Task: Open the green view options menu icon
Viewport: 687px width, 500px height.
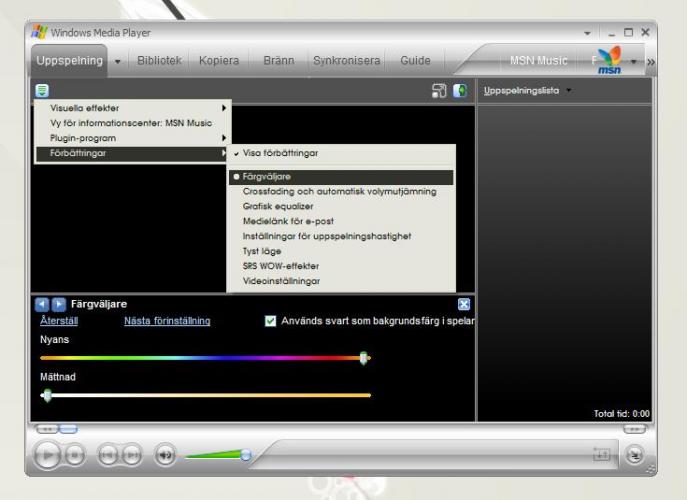Action: pyautogui.click(x=42, y=90)
